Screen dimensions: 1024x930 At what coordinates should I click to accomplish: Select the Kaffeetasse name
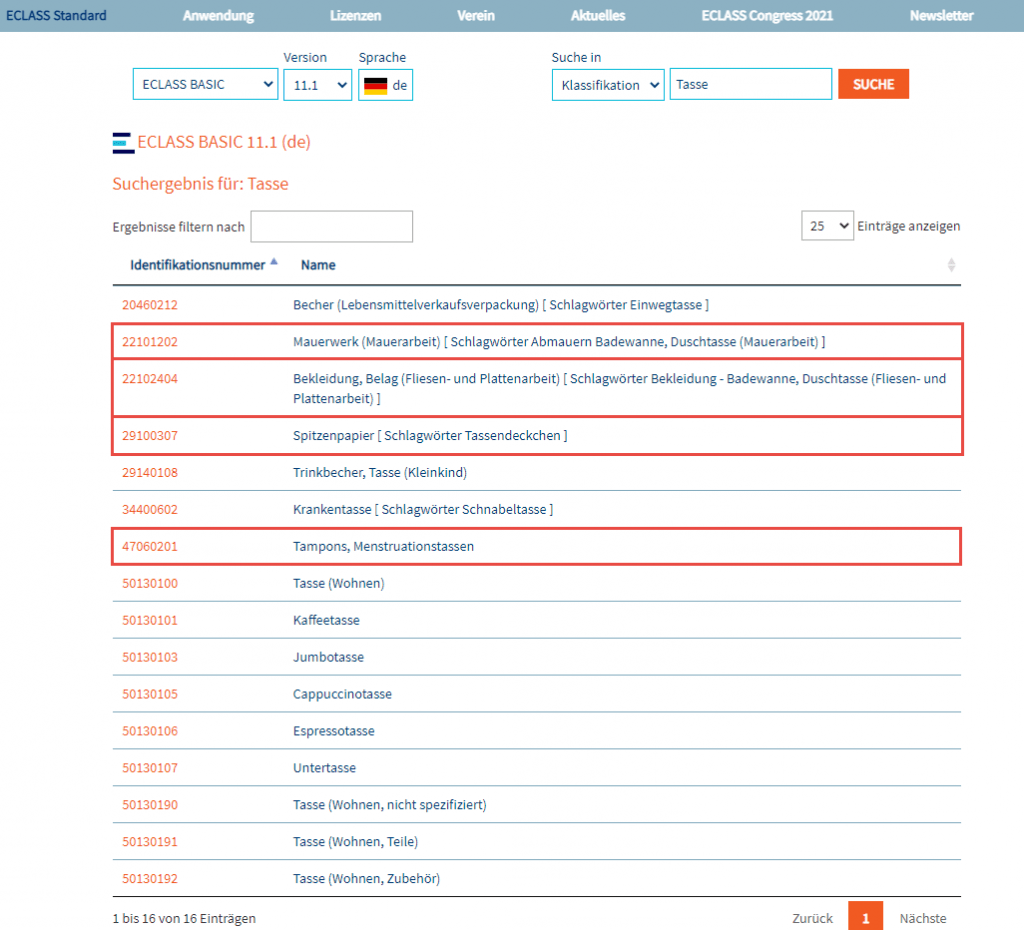pos(326,620)
